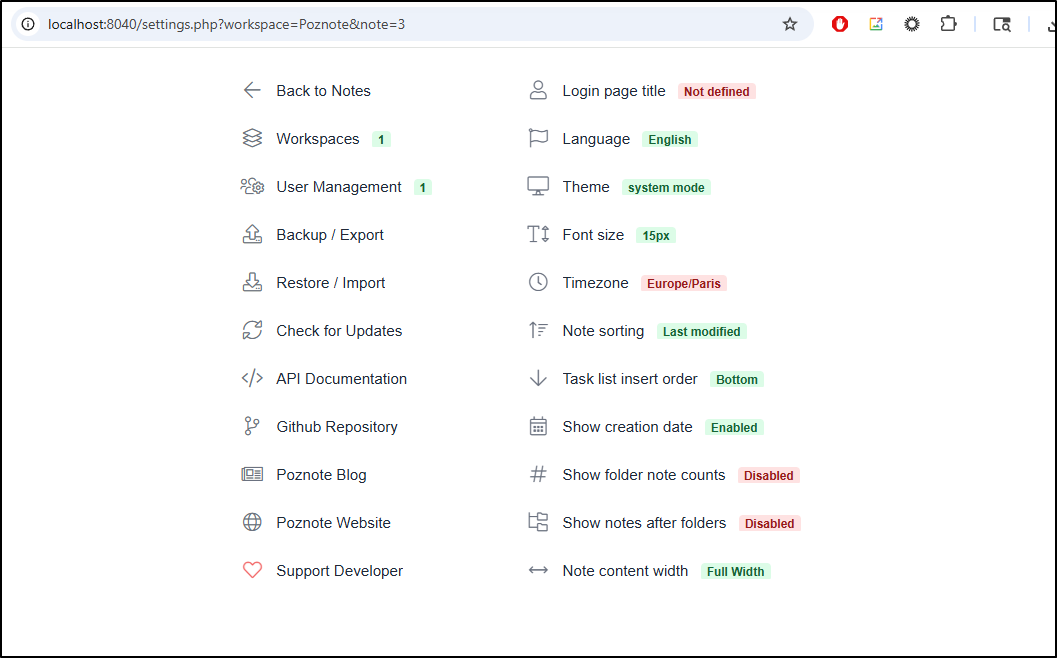
Task: Toggle Show folder note counts Disabled badge
Action: click(768, 476)
